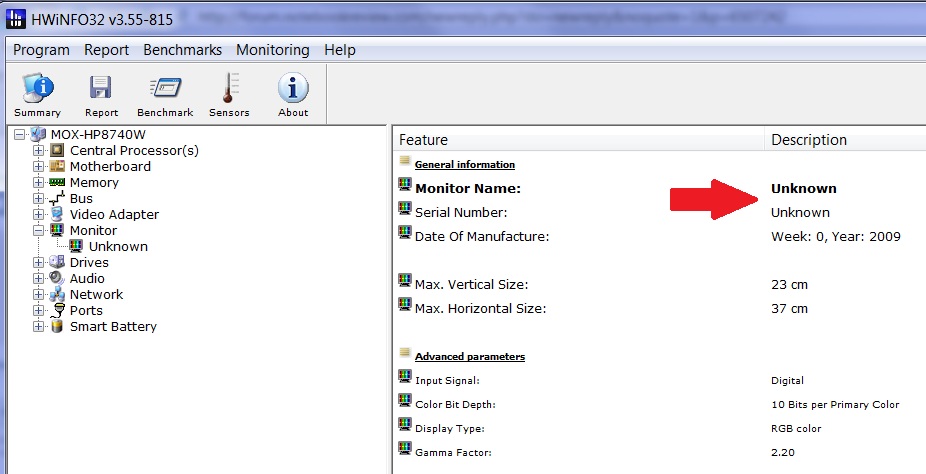Open the Help menu

pyautogui.click(x=340, y=50)
